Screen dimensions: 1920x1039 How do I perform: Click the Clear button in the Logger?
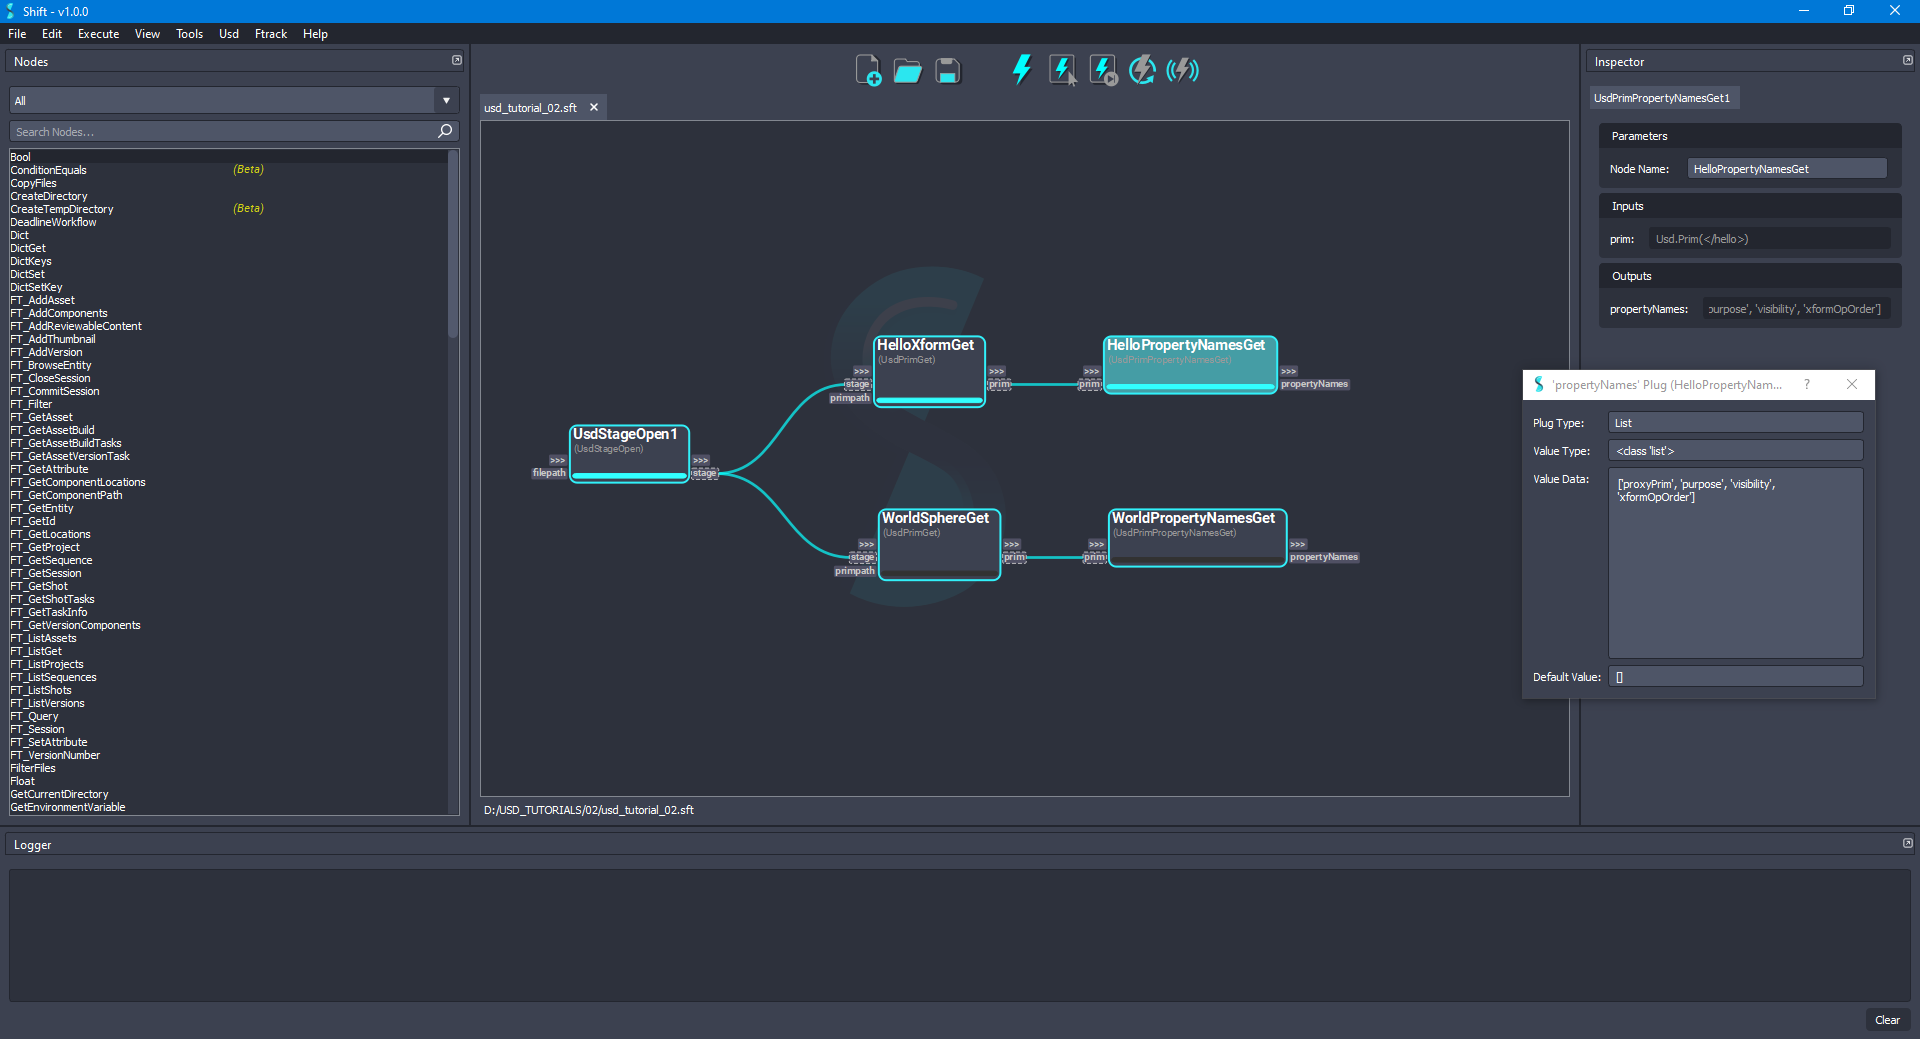[x=1888, y=1020]
